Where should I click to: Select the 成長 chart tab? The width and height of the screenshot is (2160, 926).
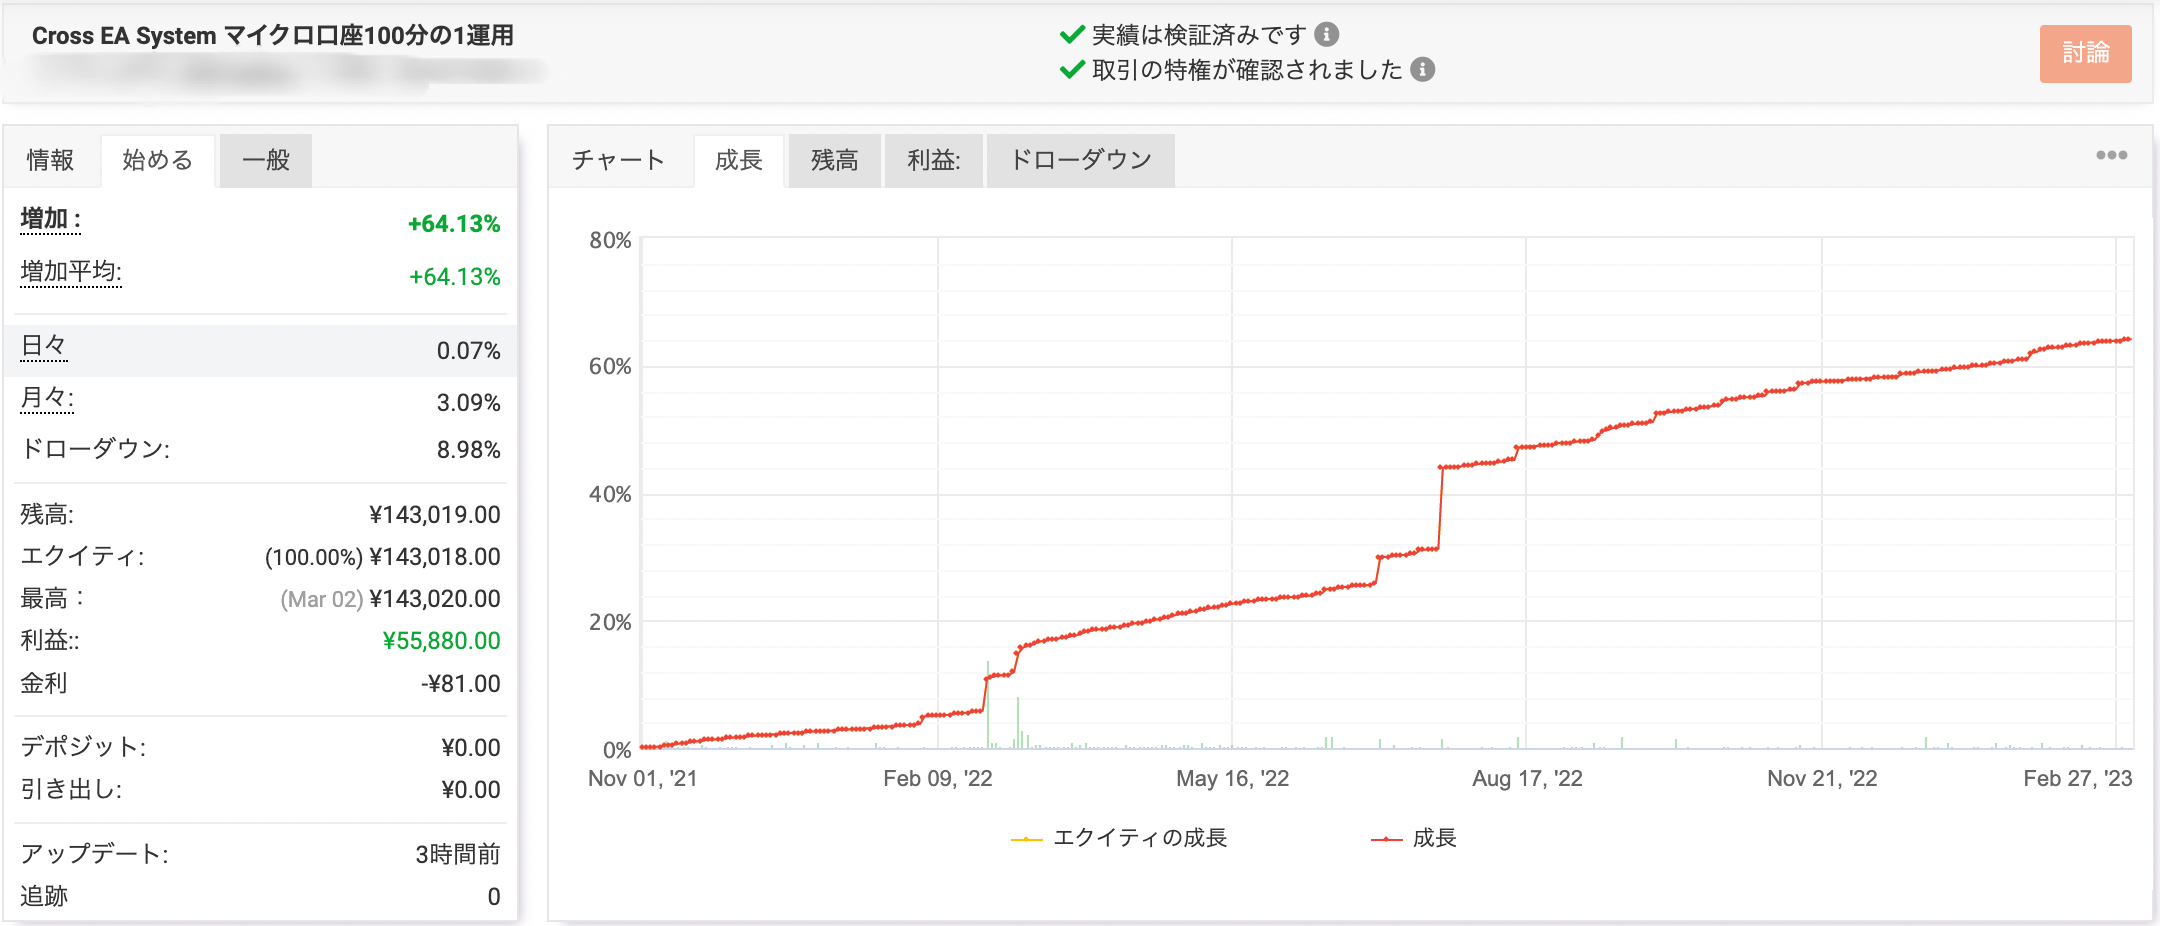(x=739, y=160)
